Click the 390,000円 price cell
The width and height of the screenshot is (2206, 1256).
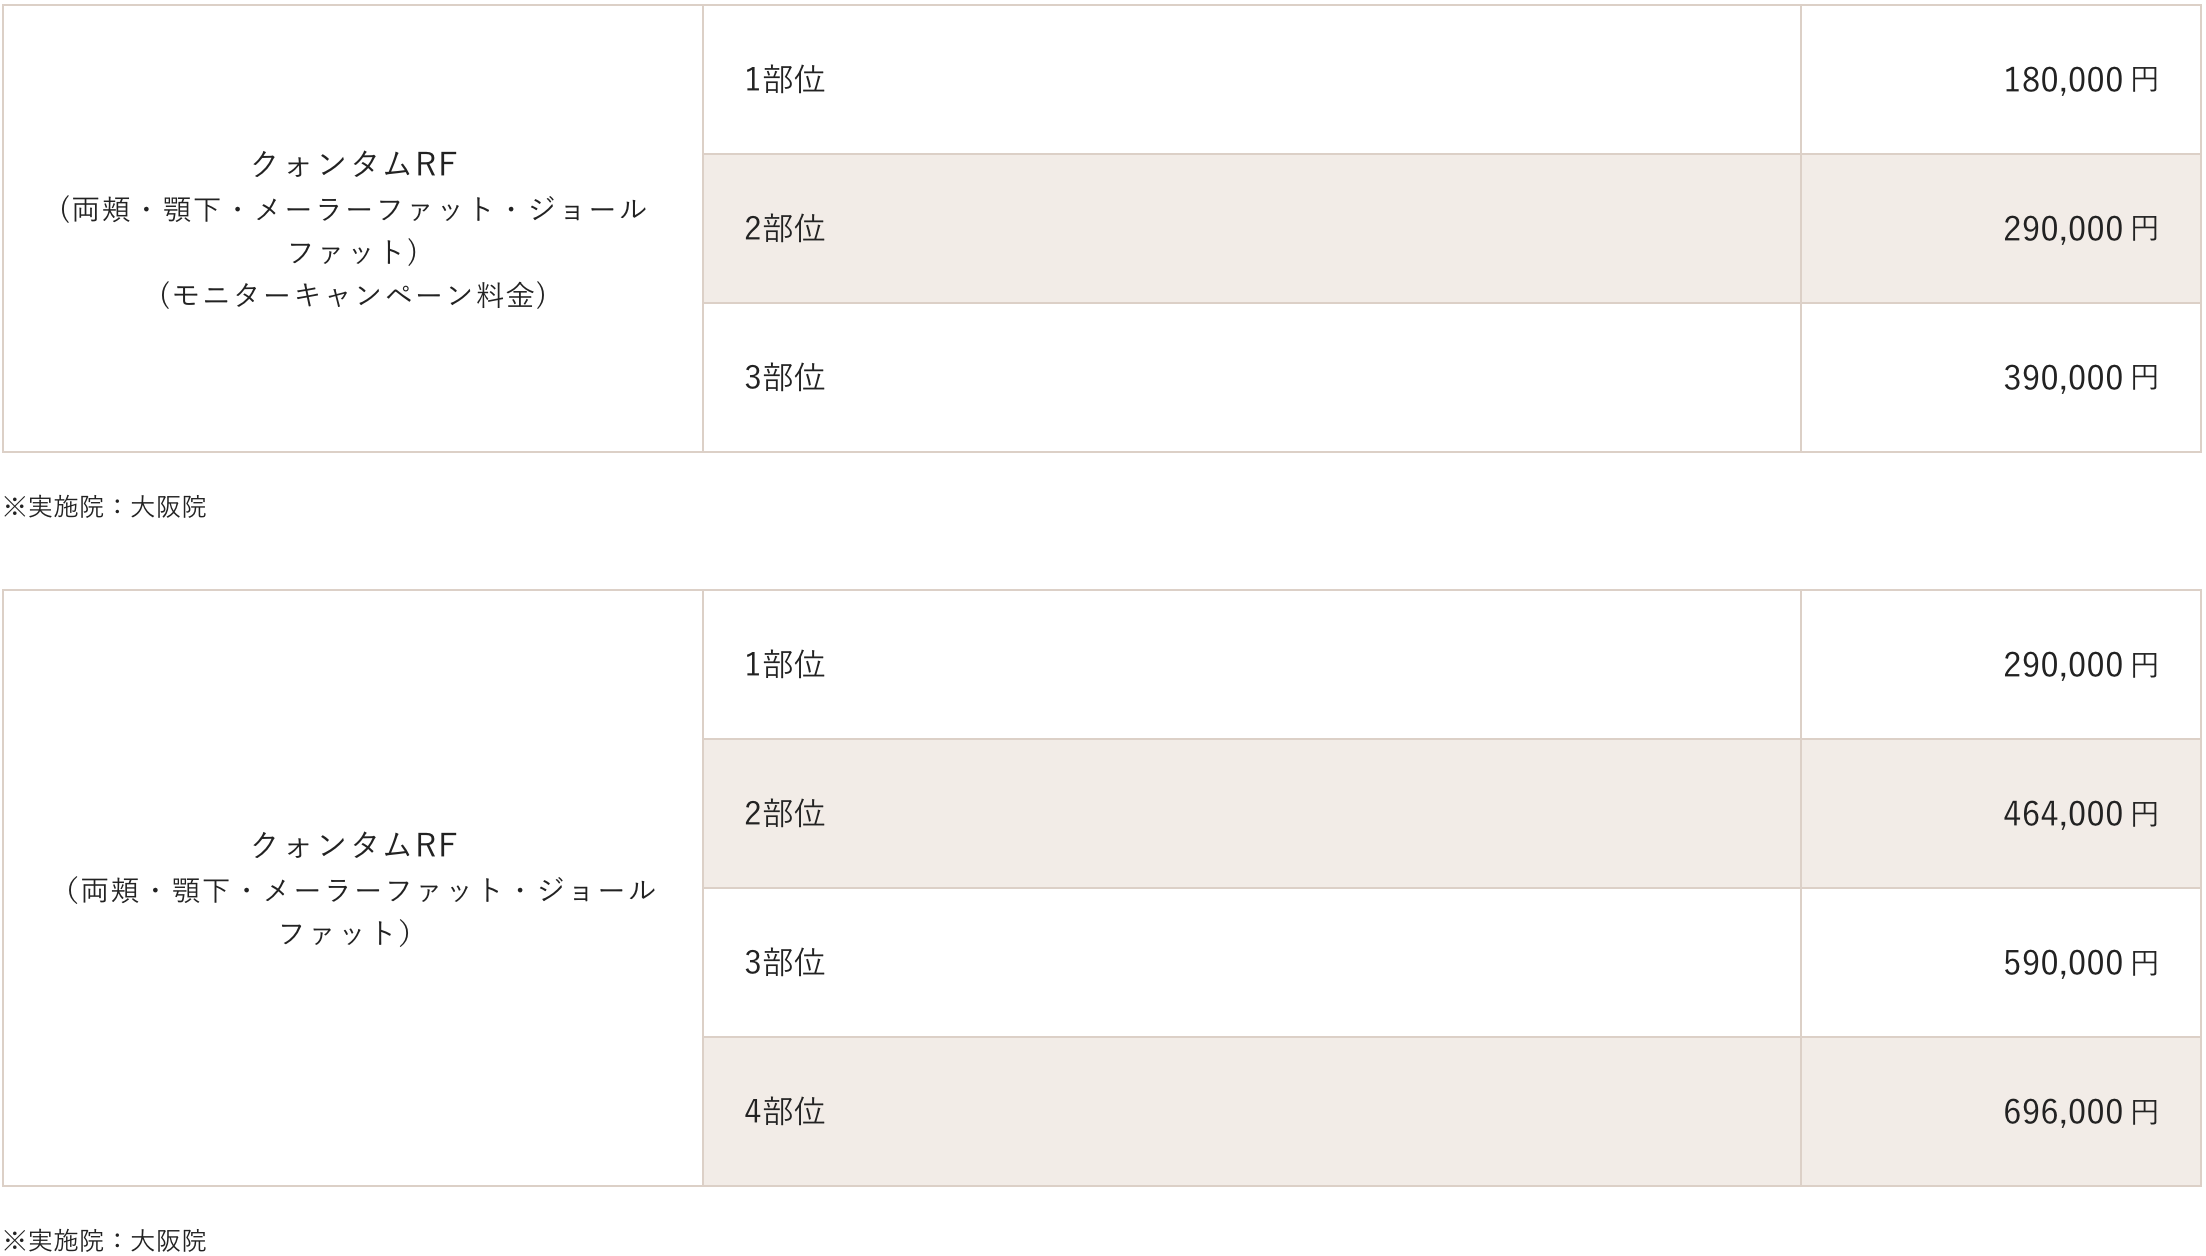2080,378
